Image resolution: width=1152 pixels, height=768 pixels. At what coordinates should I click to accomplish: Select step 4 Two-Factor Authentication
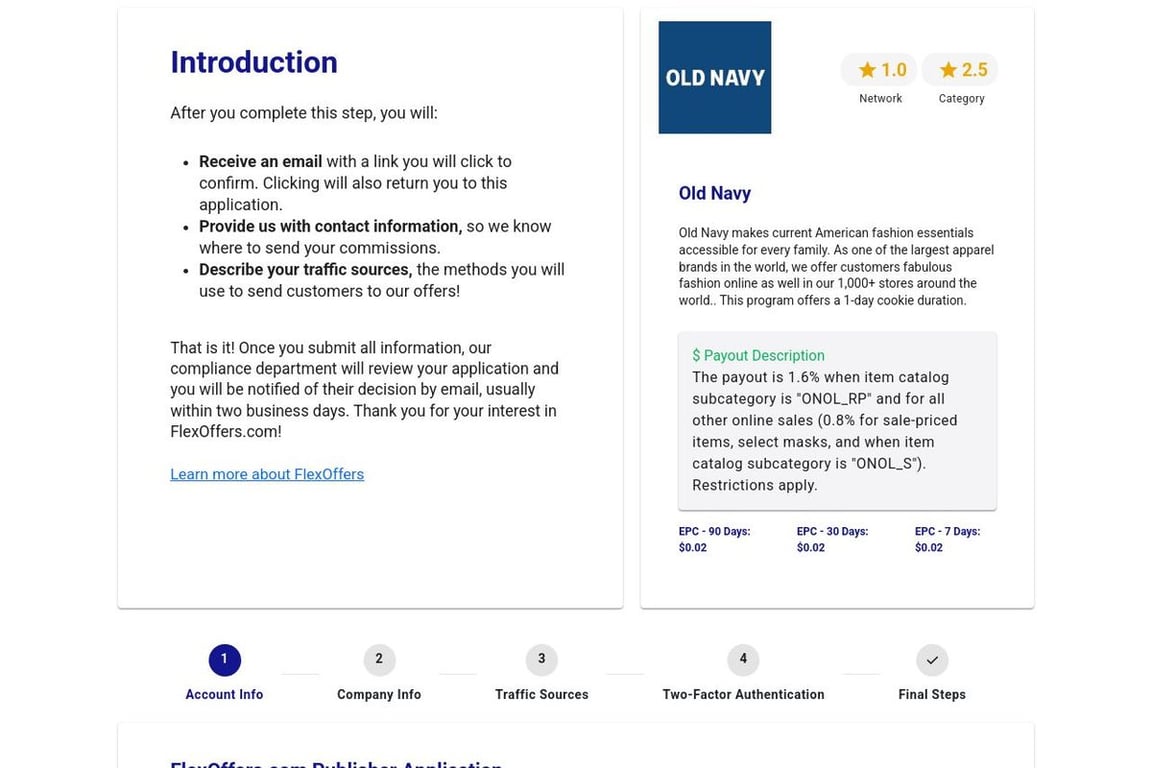click(743, 672)
